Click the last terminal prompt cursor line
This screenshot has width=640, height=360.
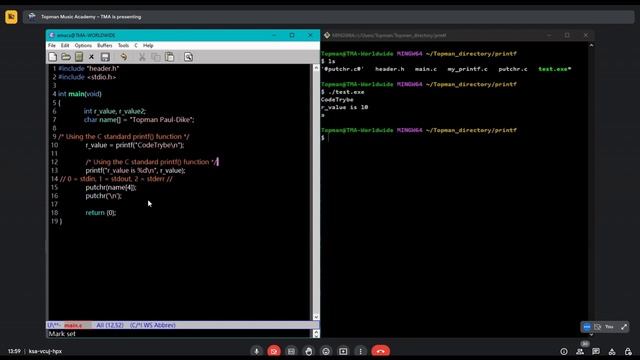(325, 138)
